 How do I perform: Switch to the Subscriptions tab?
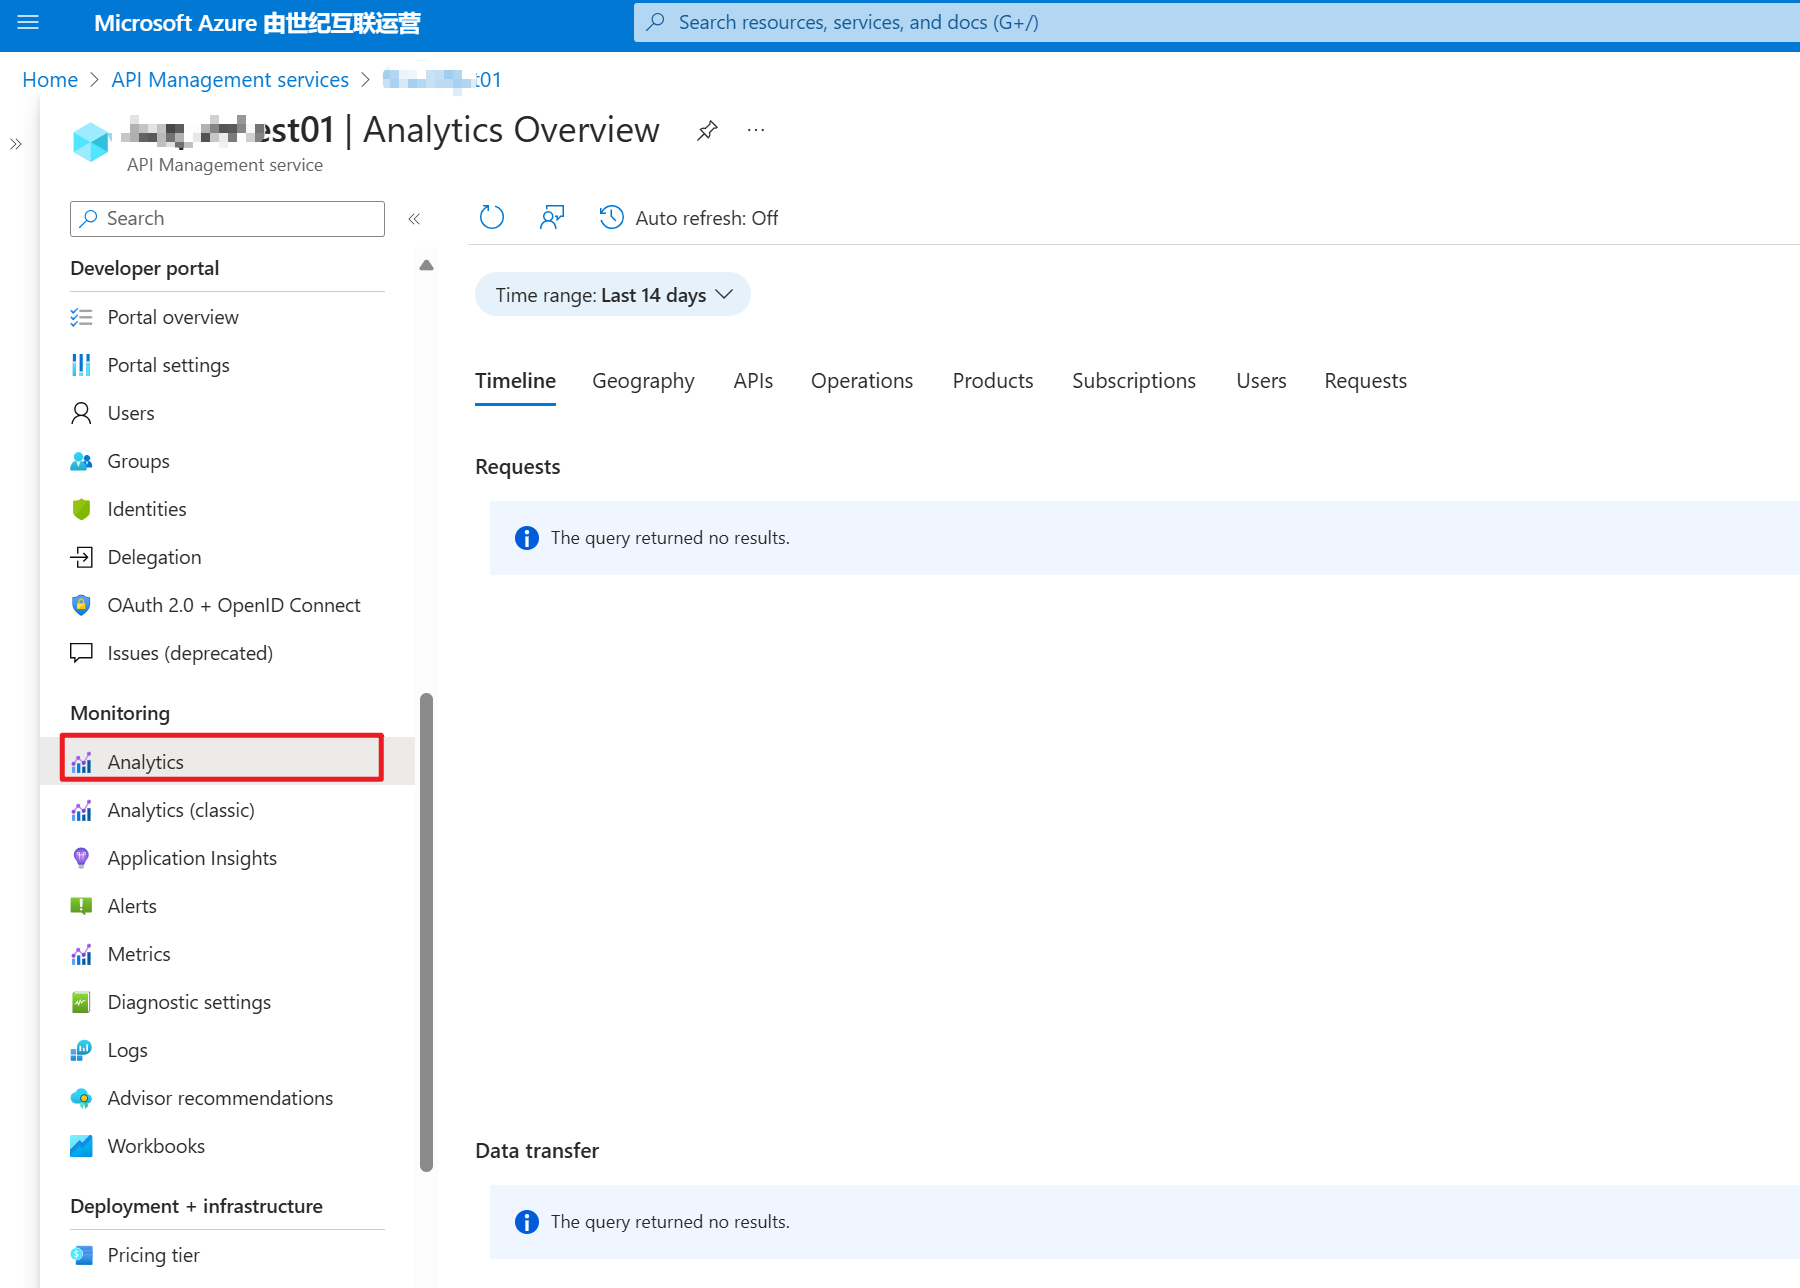point(1133,381)
